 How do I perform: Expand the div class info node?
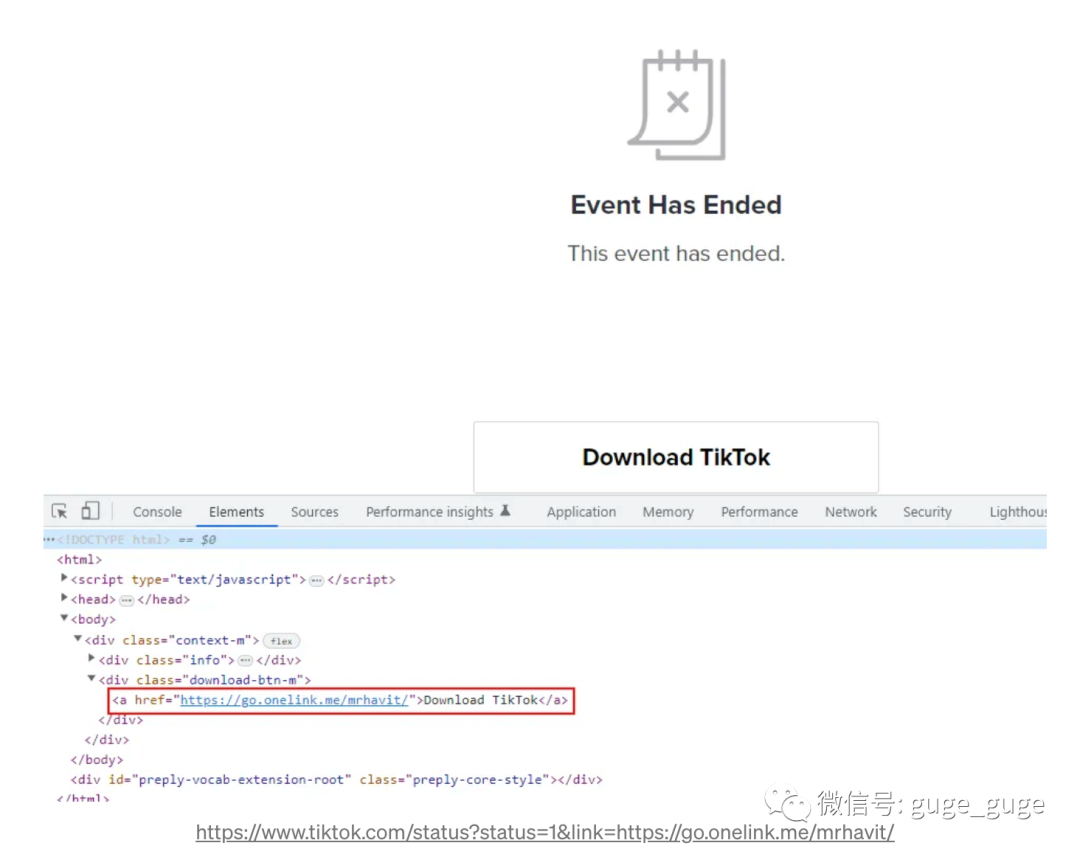(92, 658)
